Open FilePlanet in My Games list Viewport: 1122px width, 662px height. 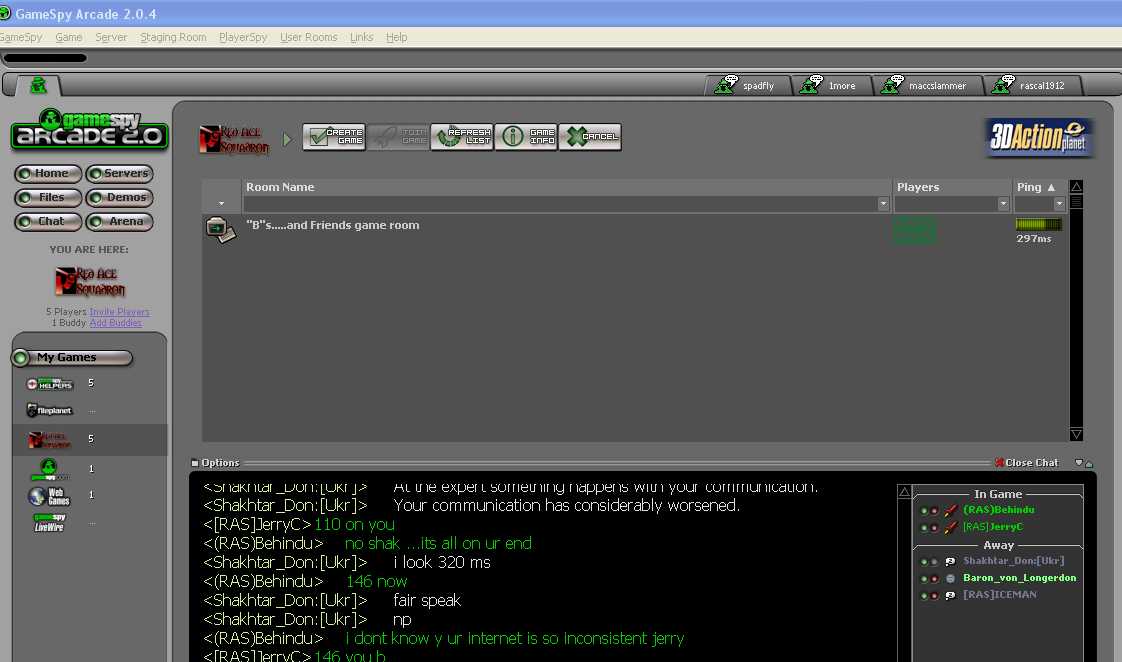tap(49, 410)
